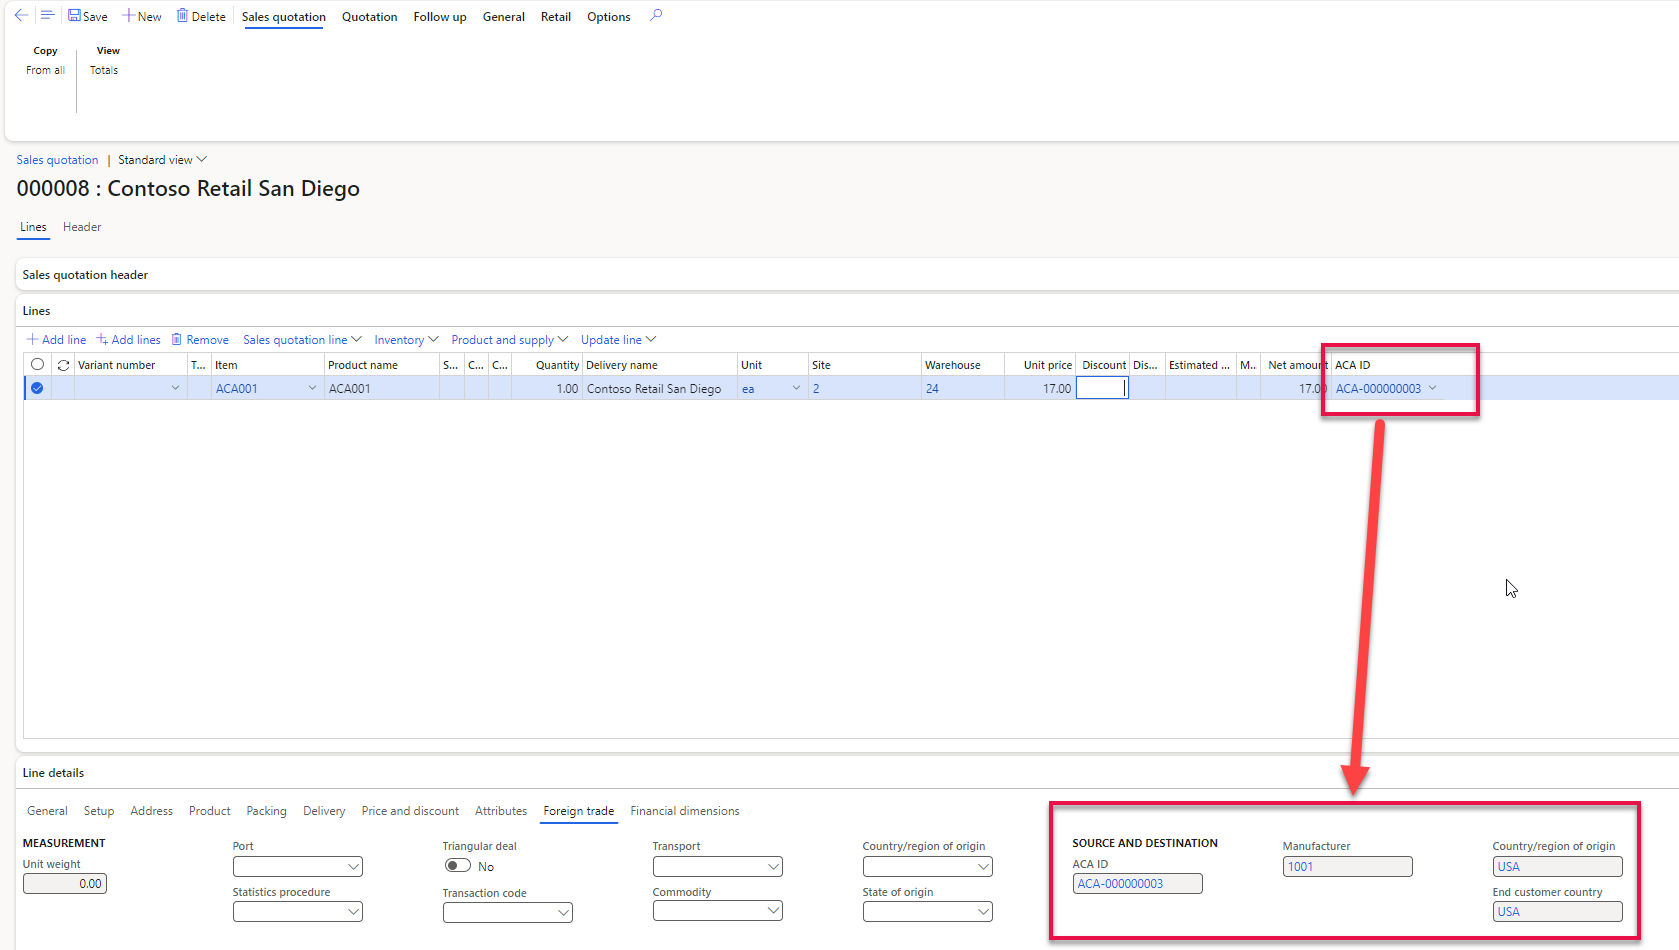1679x950 pixels.
Task: Click the View Totals button
Action: coord(104,60)
